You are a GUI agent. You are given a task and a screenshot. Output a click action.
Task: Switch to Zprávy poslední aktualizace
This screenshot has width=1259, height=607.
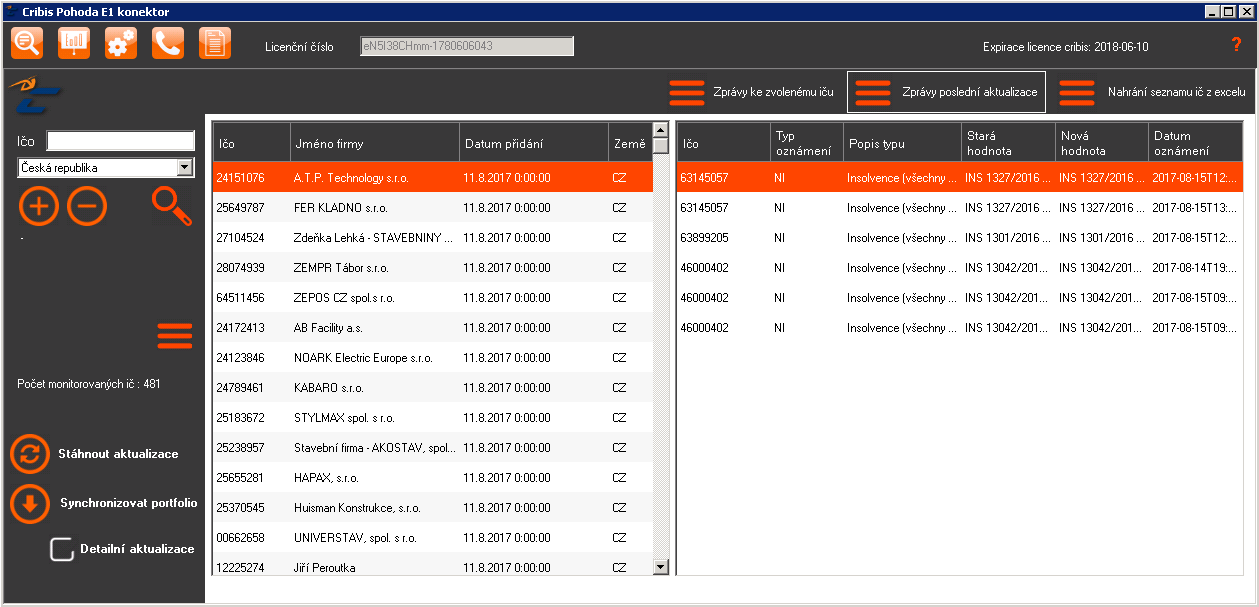pos(946,91)
